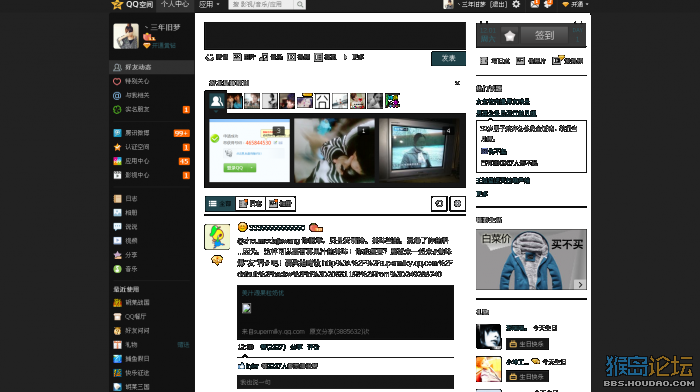
Task: Click the music note icon under the post box
Action: tap(264, 57)
